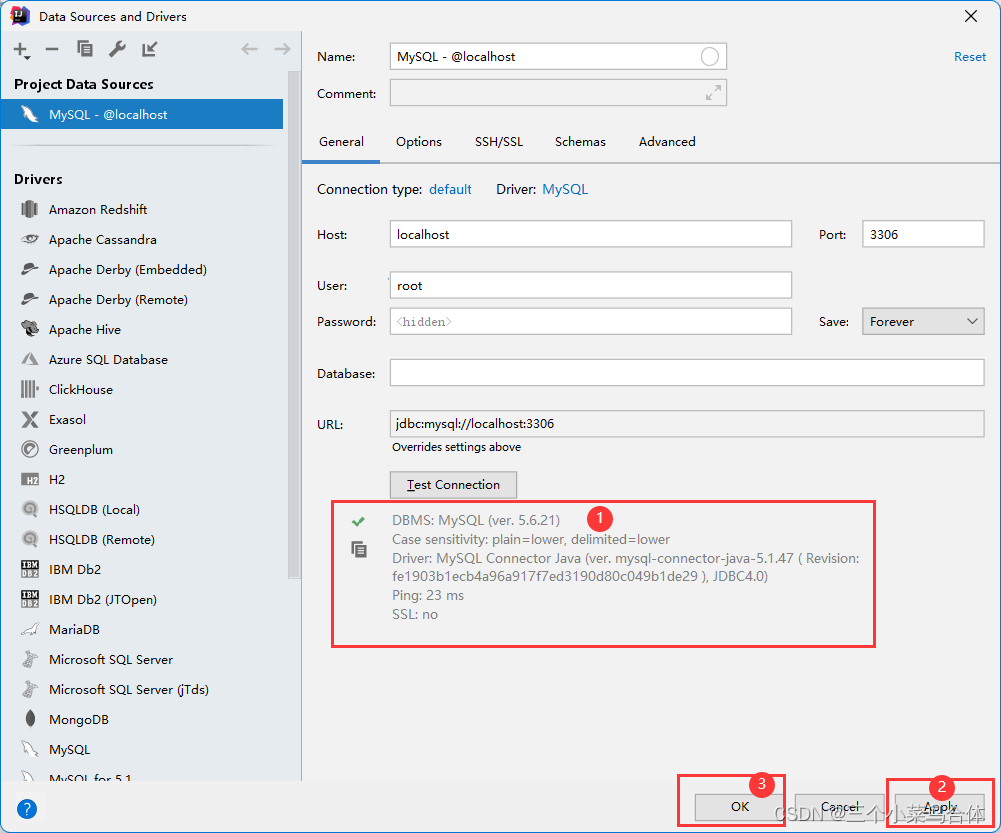1001x833 pixels.
Task: Choose Apache Cassandra driver
Action: pos(102,239)
